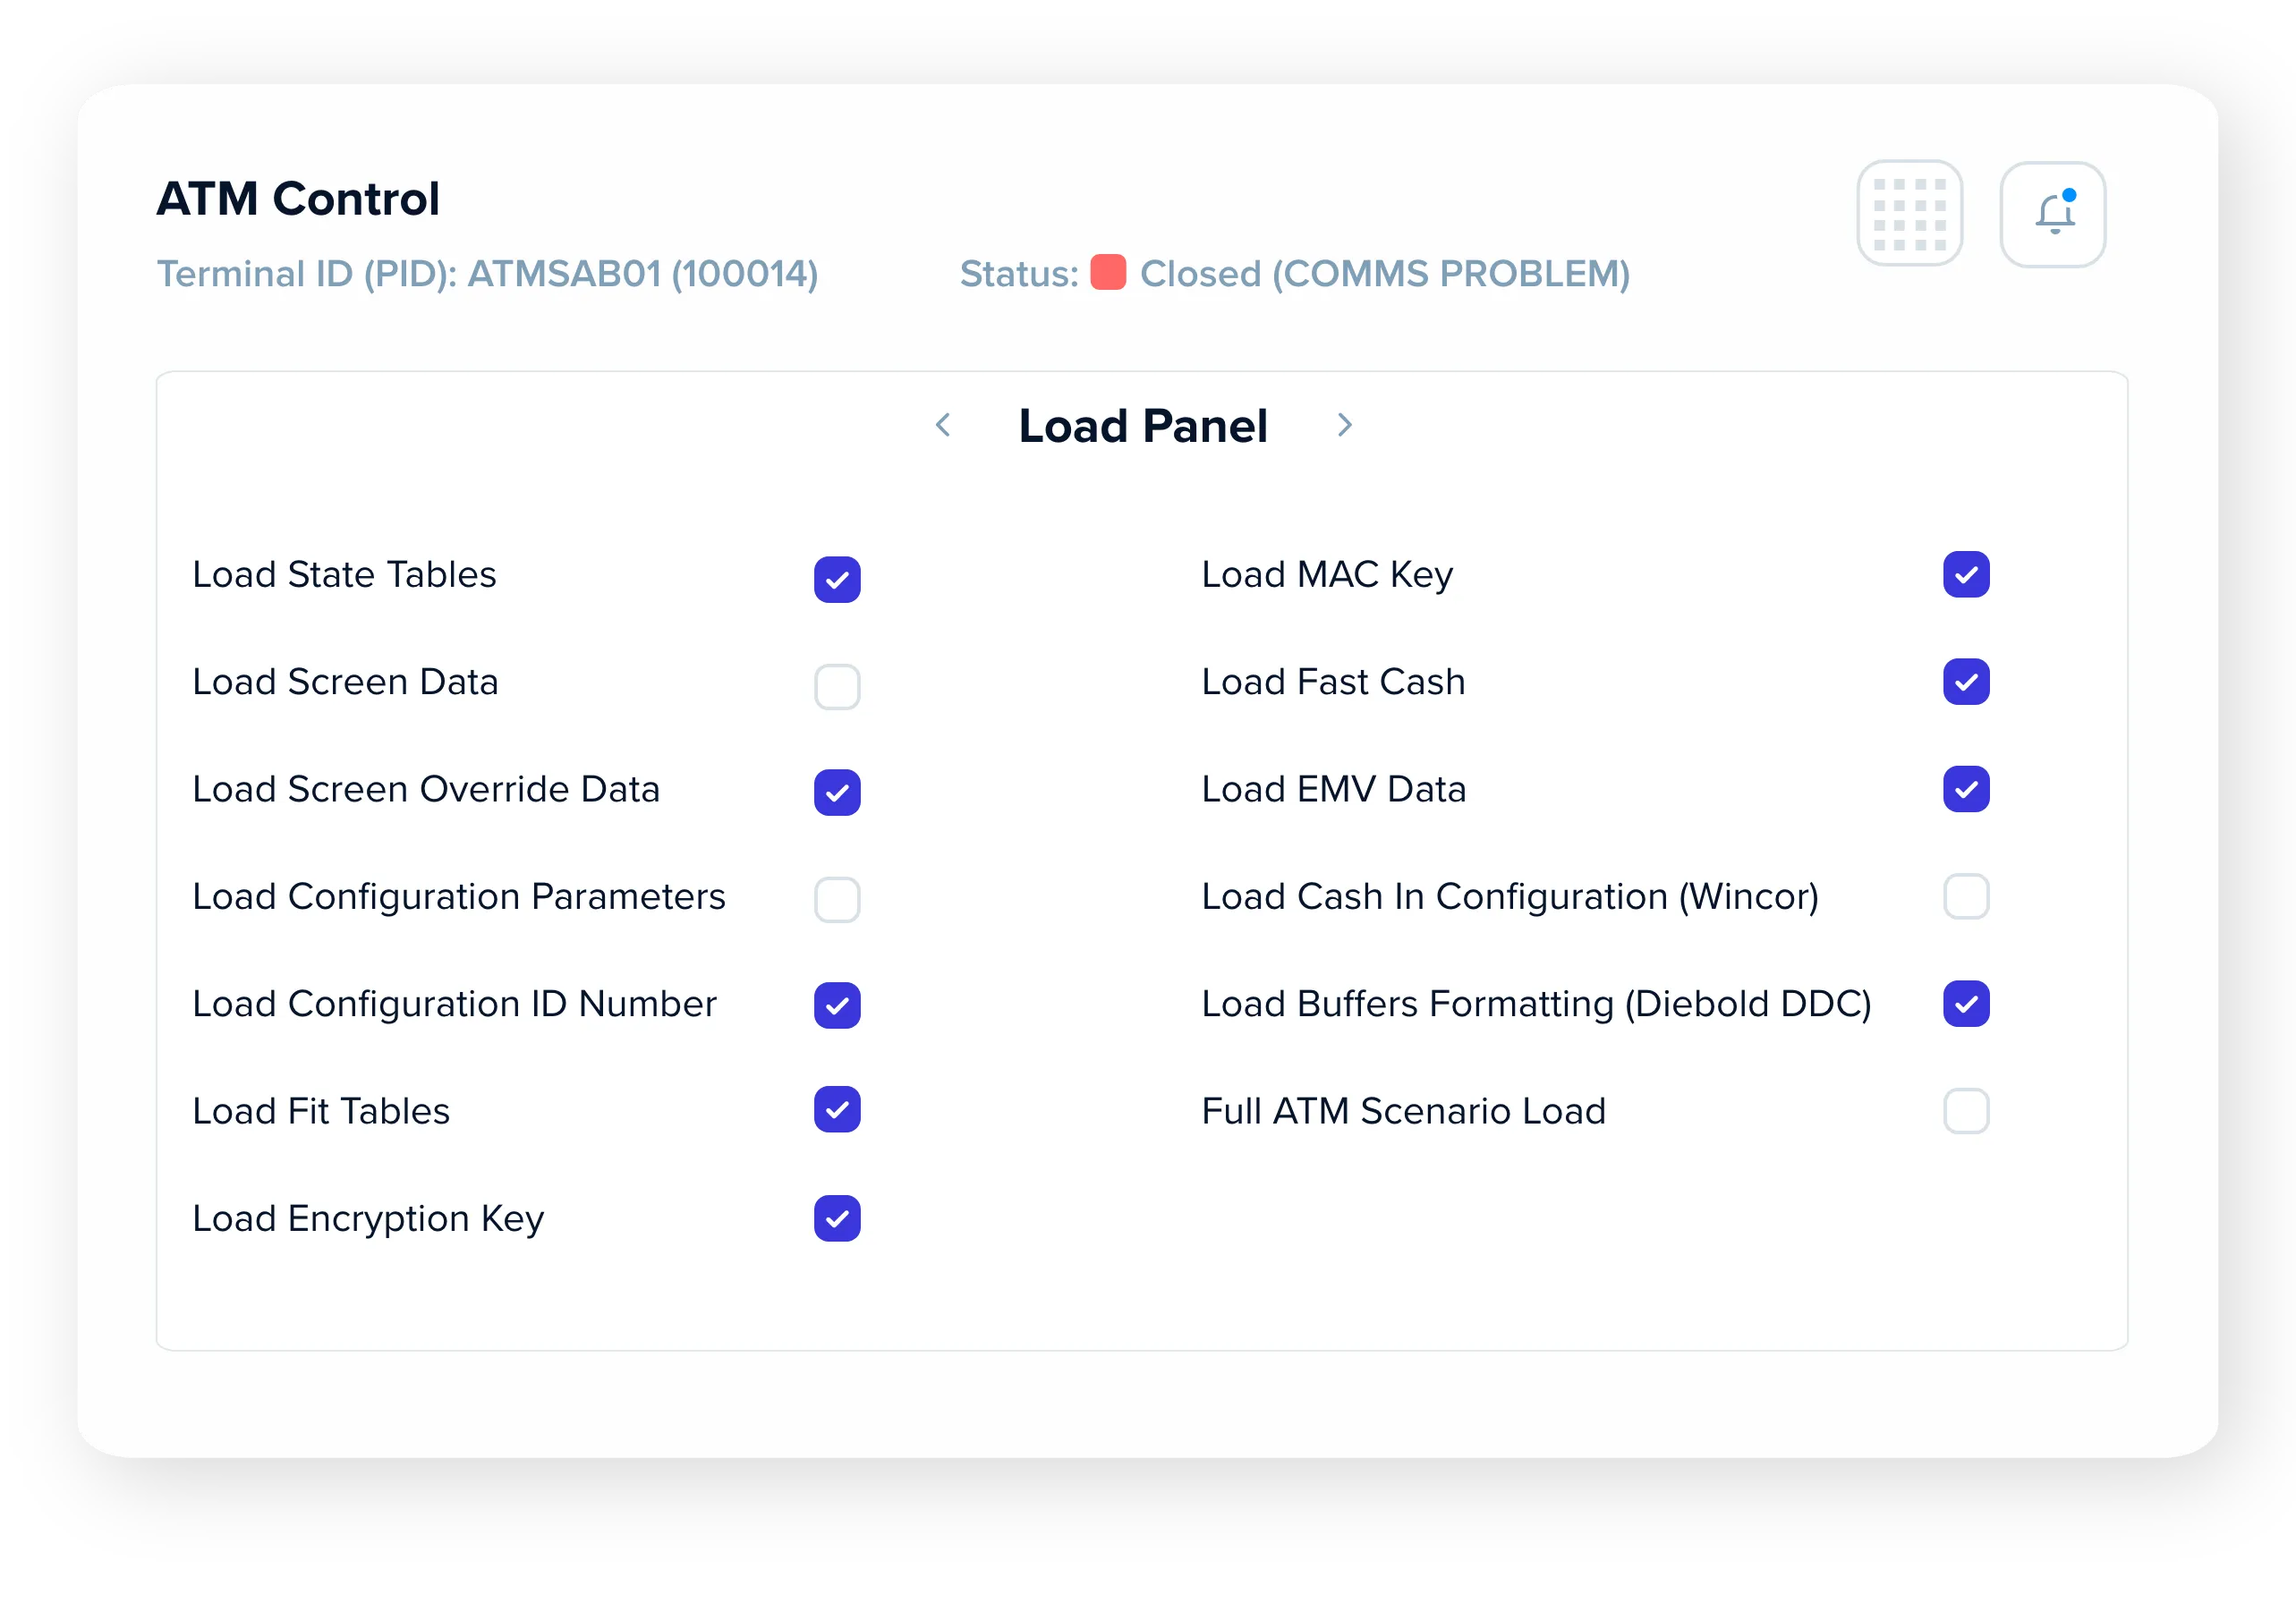The height and width of the screenshot is (1603, 2296).
Task: Enable Load Configuration Parameters checkbox
Action: [837, 899]
